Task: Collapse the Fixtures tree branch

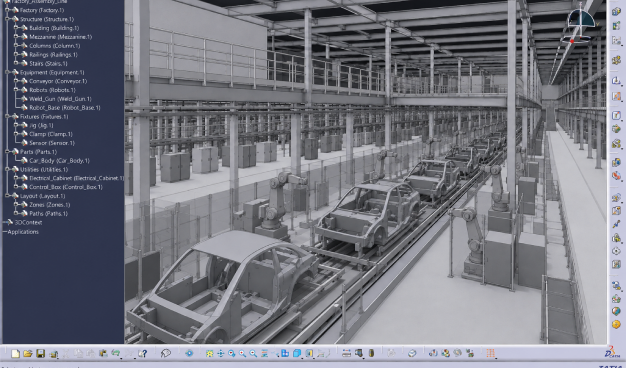Action: 7,117
